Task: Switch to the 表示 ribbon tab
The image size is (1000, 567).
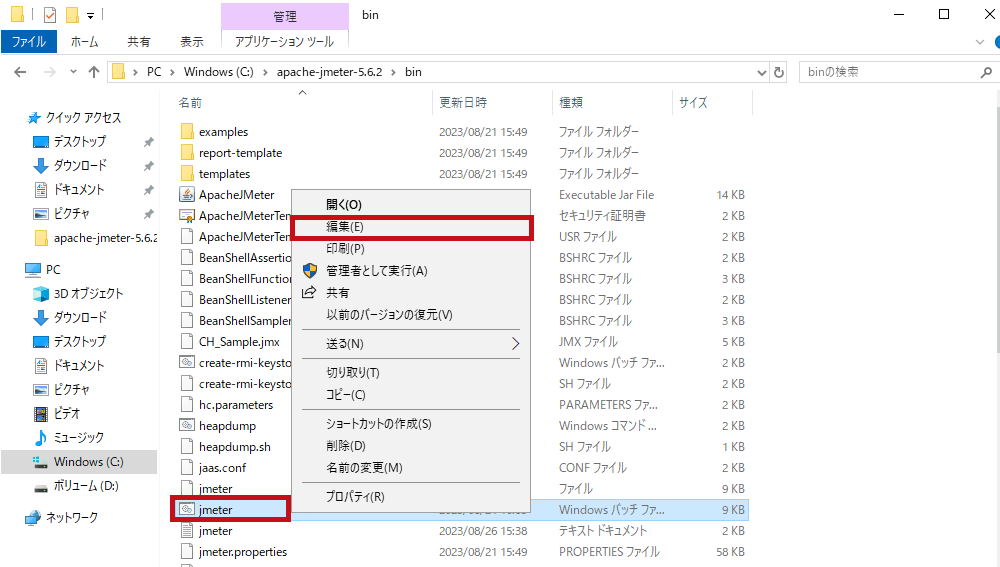Action: point(192,42)
